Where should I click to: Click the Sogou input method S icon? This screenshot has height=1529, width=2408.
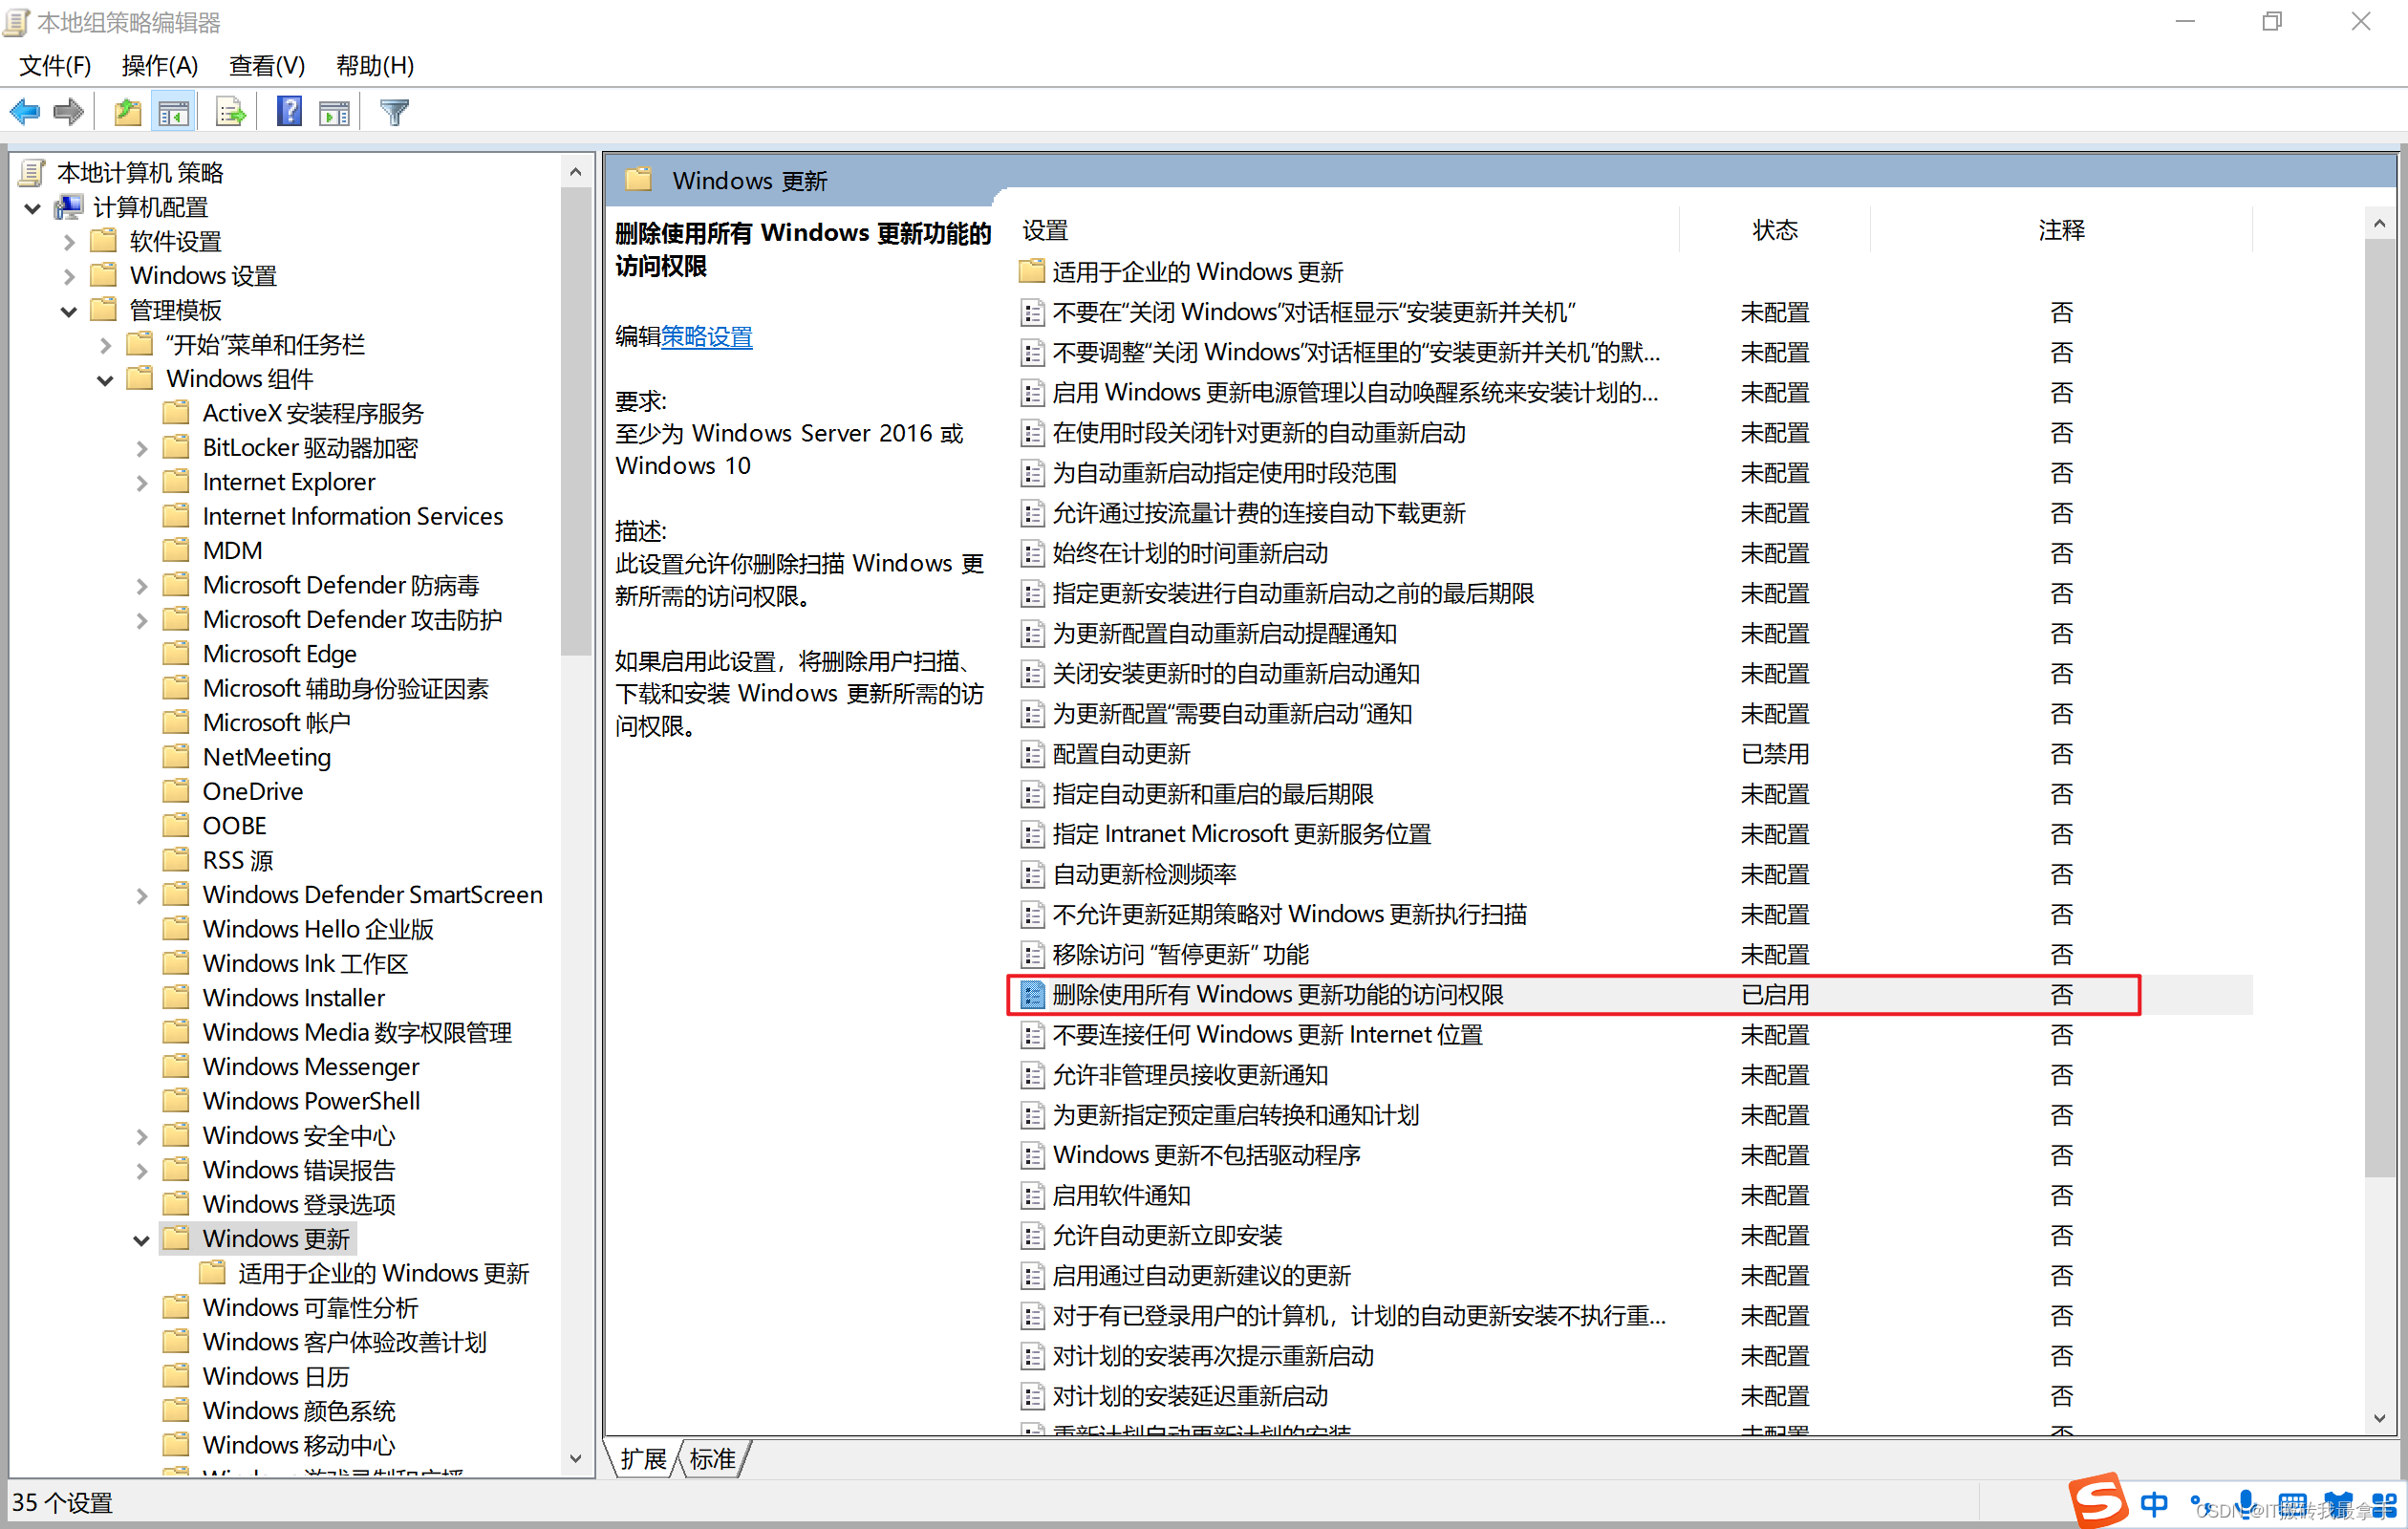[2097, 1501]
